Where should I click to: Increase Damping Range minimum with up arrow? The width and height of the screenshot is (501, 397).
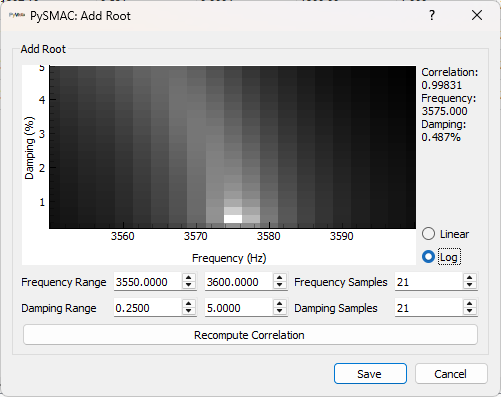pos(189,304)
